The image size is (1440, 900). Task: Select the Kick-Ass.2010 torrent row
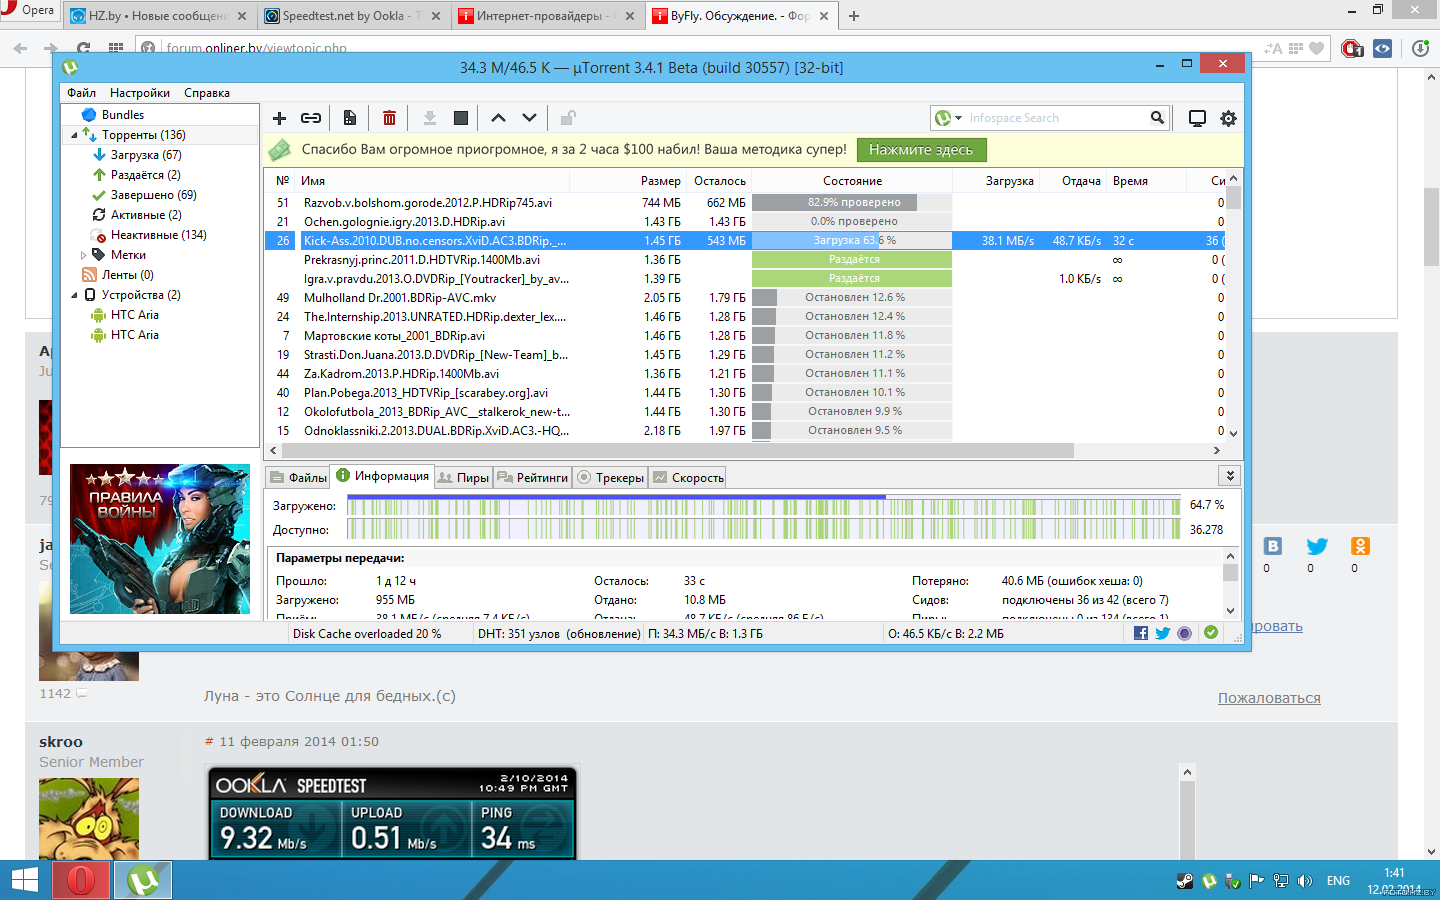point(745,241)
